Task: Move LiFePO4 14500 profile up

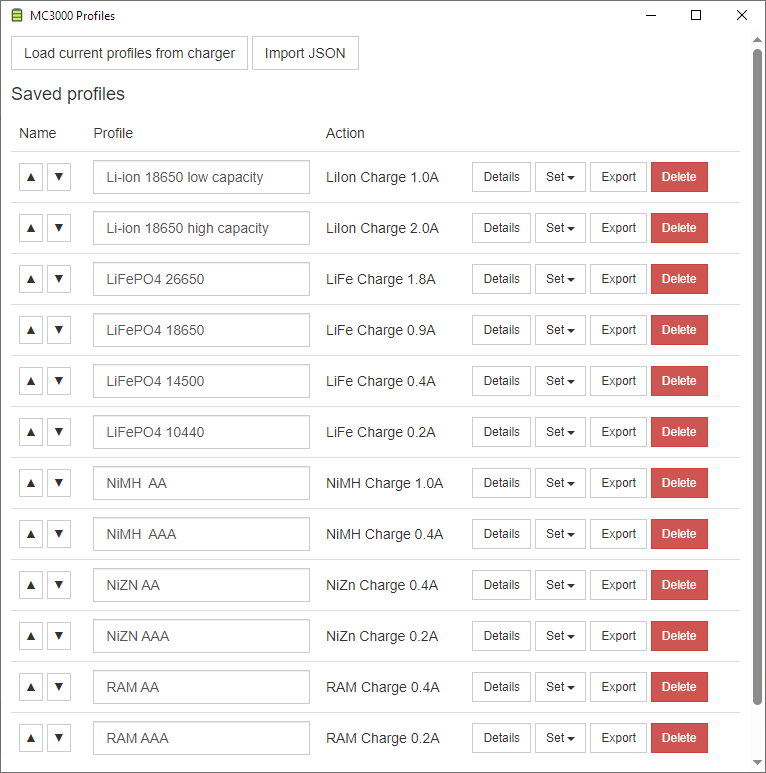Action: point(31,381)
